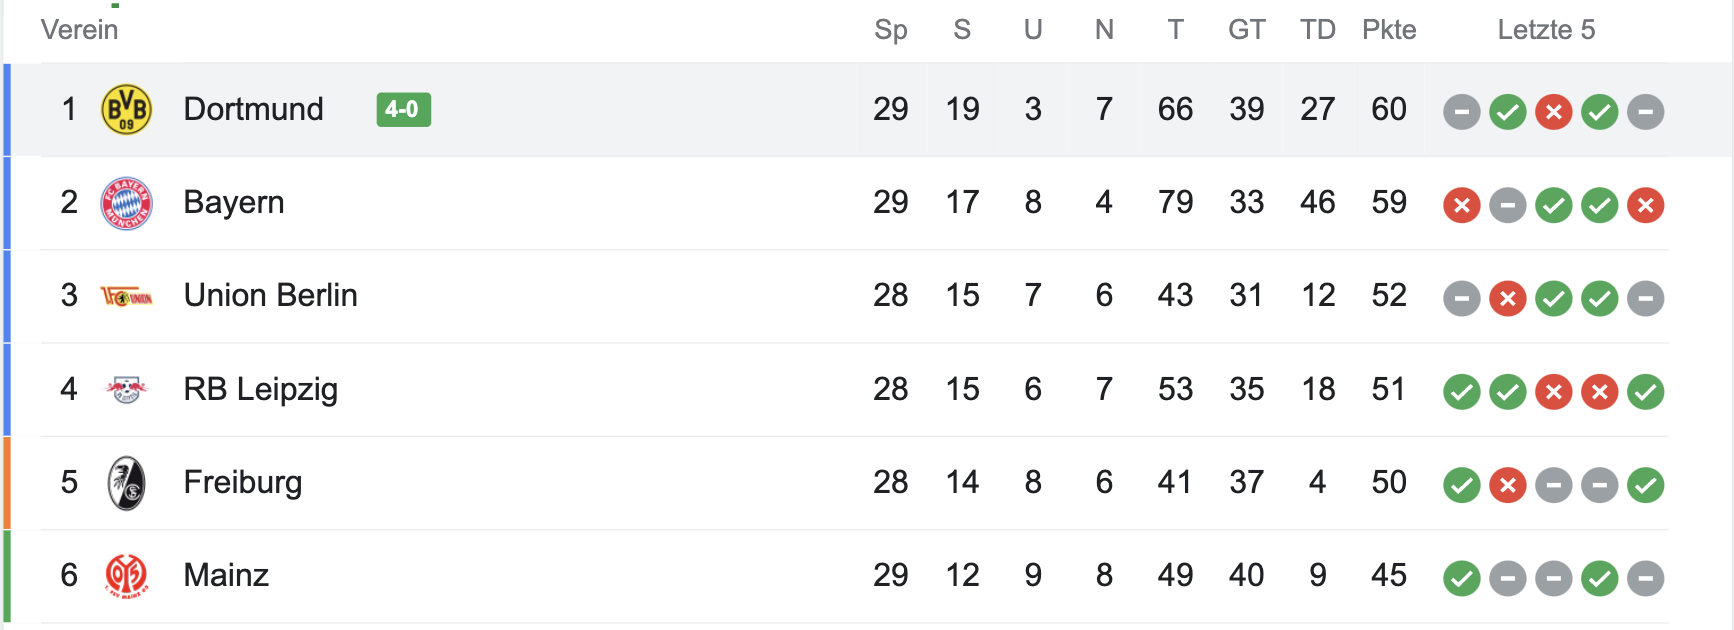Click the Mainz 05 club logo

tap(127, 576)
